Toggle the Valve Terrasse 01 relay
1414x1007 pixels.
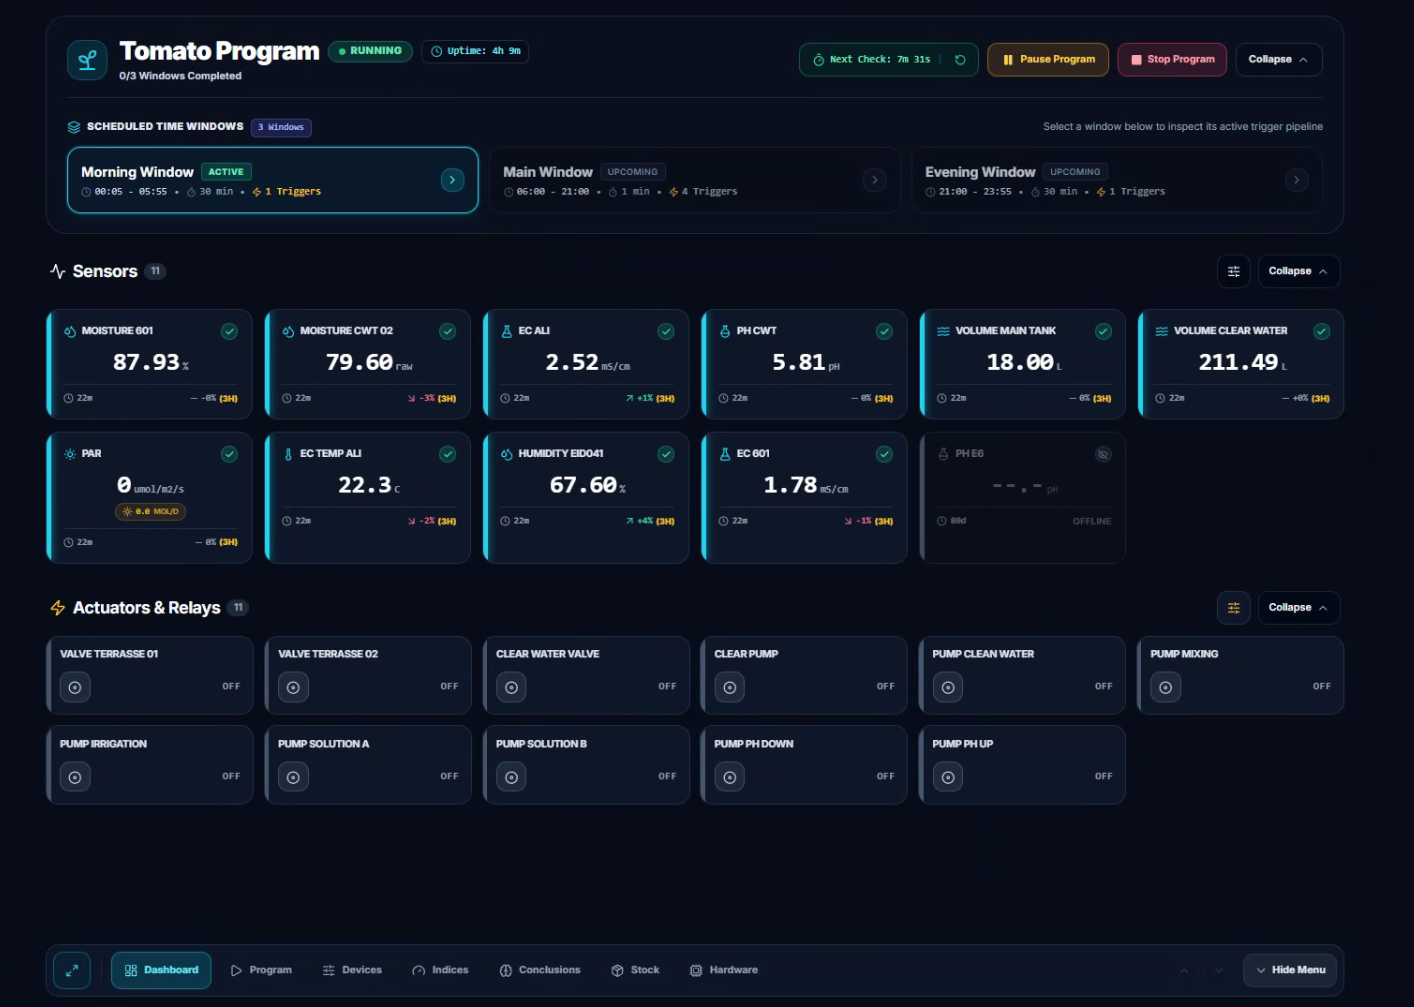tap(75, 687)
